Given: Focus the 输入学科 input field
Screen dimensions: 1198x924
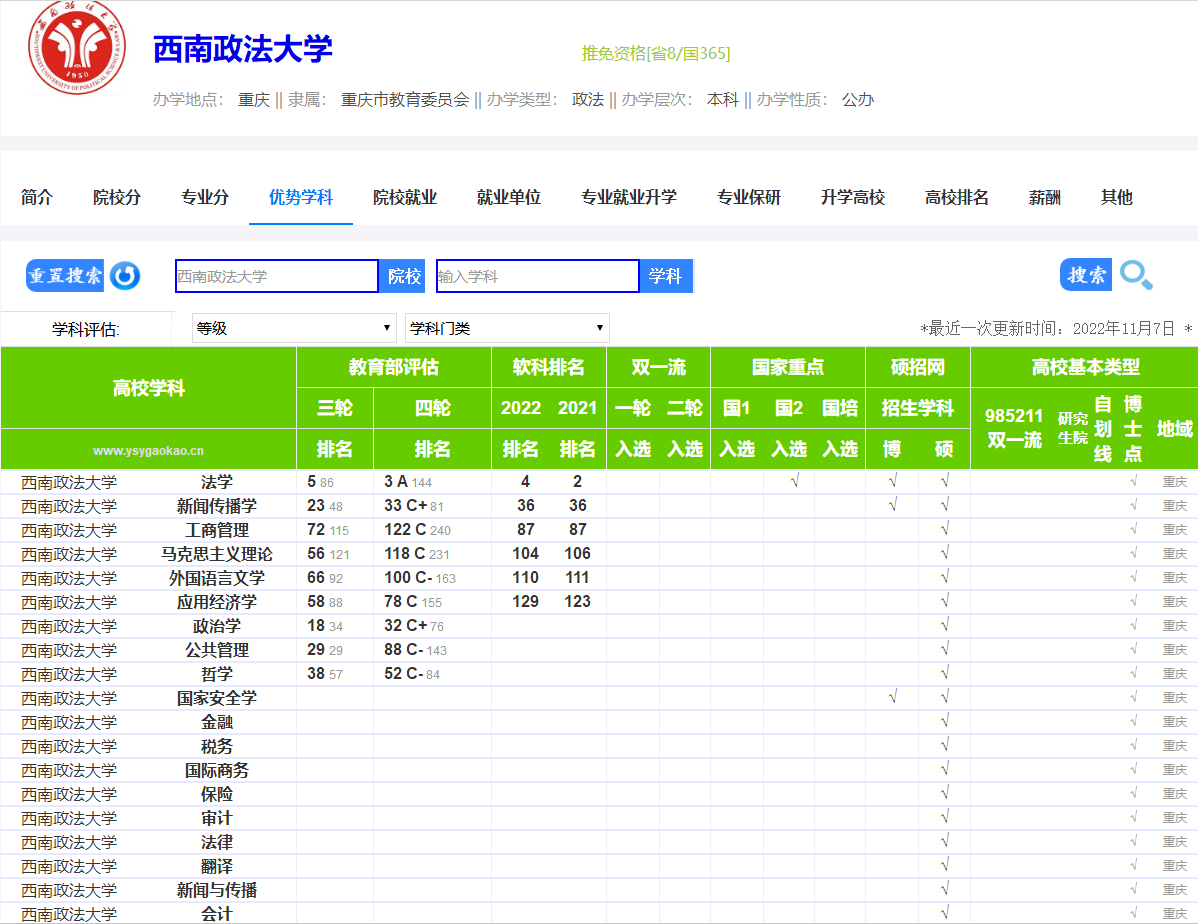Looking at the screenshot, I should point(538,276).
